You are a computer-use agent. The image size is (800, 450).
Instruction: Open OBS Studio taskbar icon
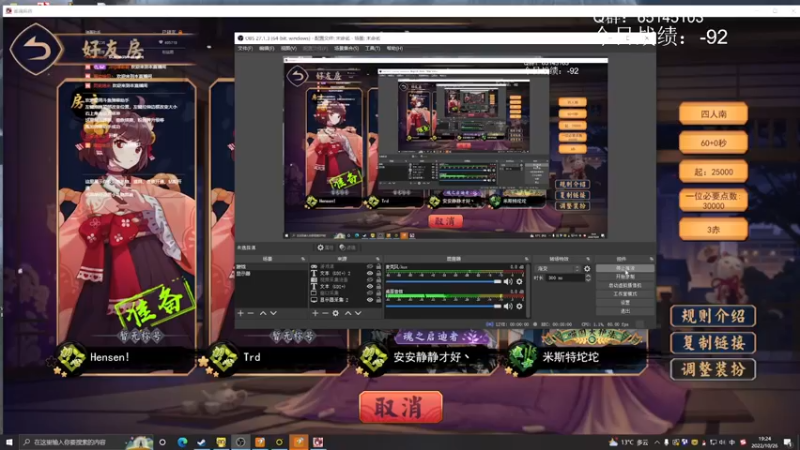coord(240,442)
